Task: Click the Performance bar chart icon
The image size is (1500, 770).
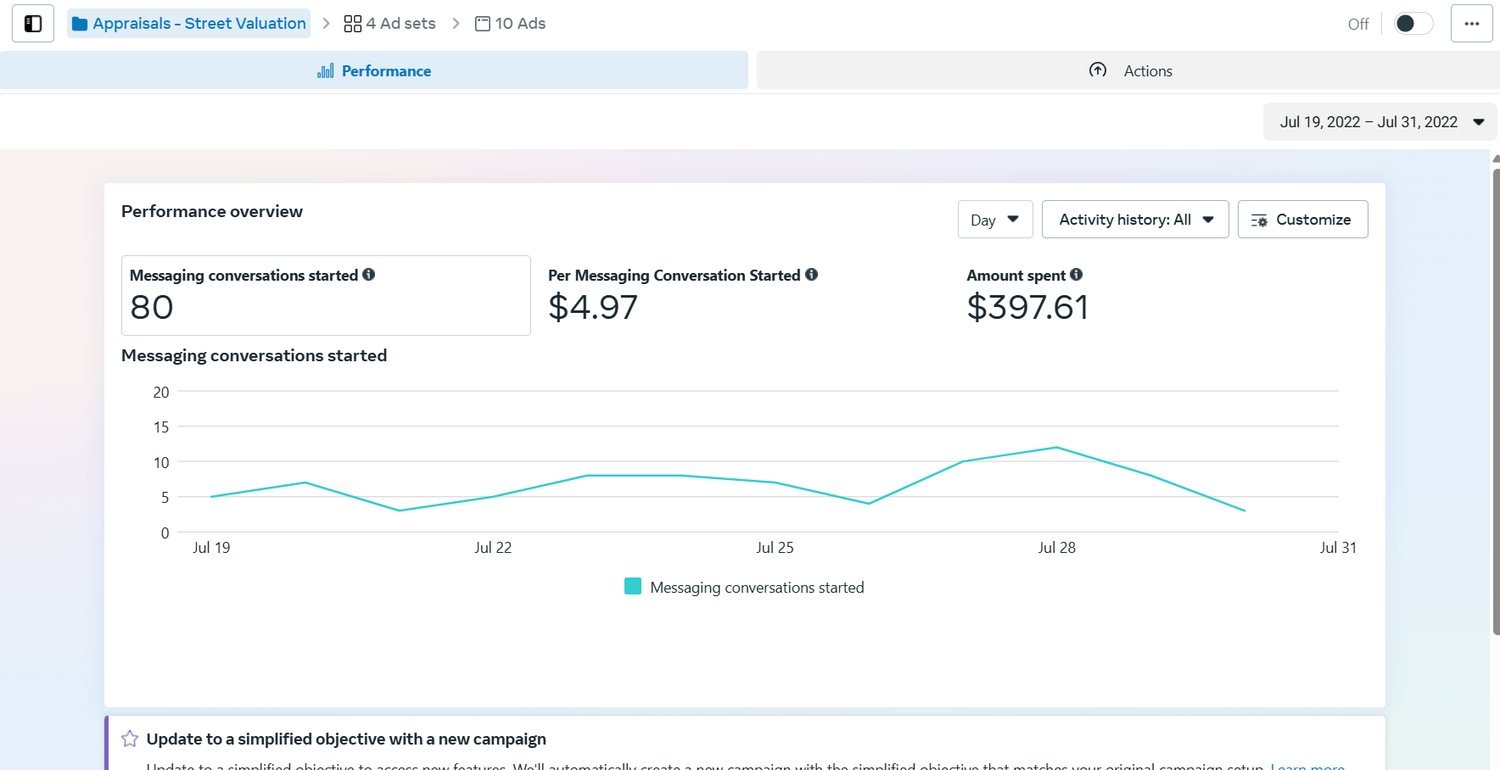Action: point(325,71)
